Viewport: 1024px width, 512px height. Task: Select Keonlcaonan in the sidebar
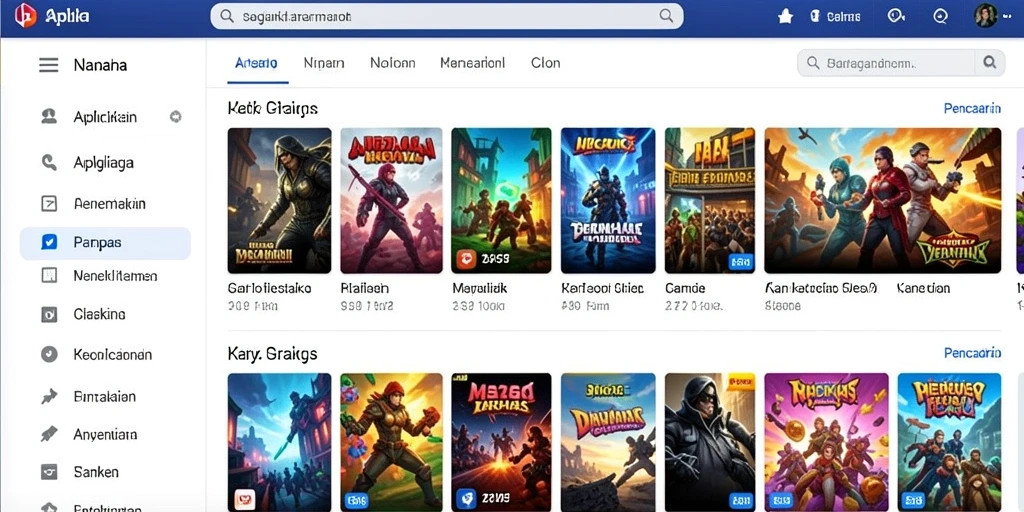click(x=105, y=355)
